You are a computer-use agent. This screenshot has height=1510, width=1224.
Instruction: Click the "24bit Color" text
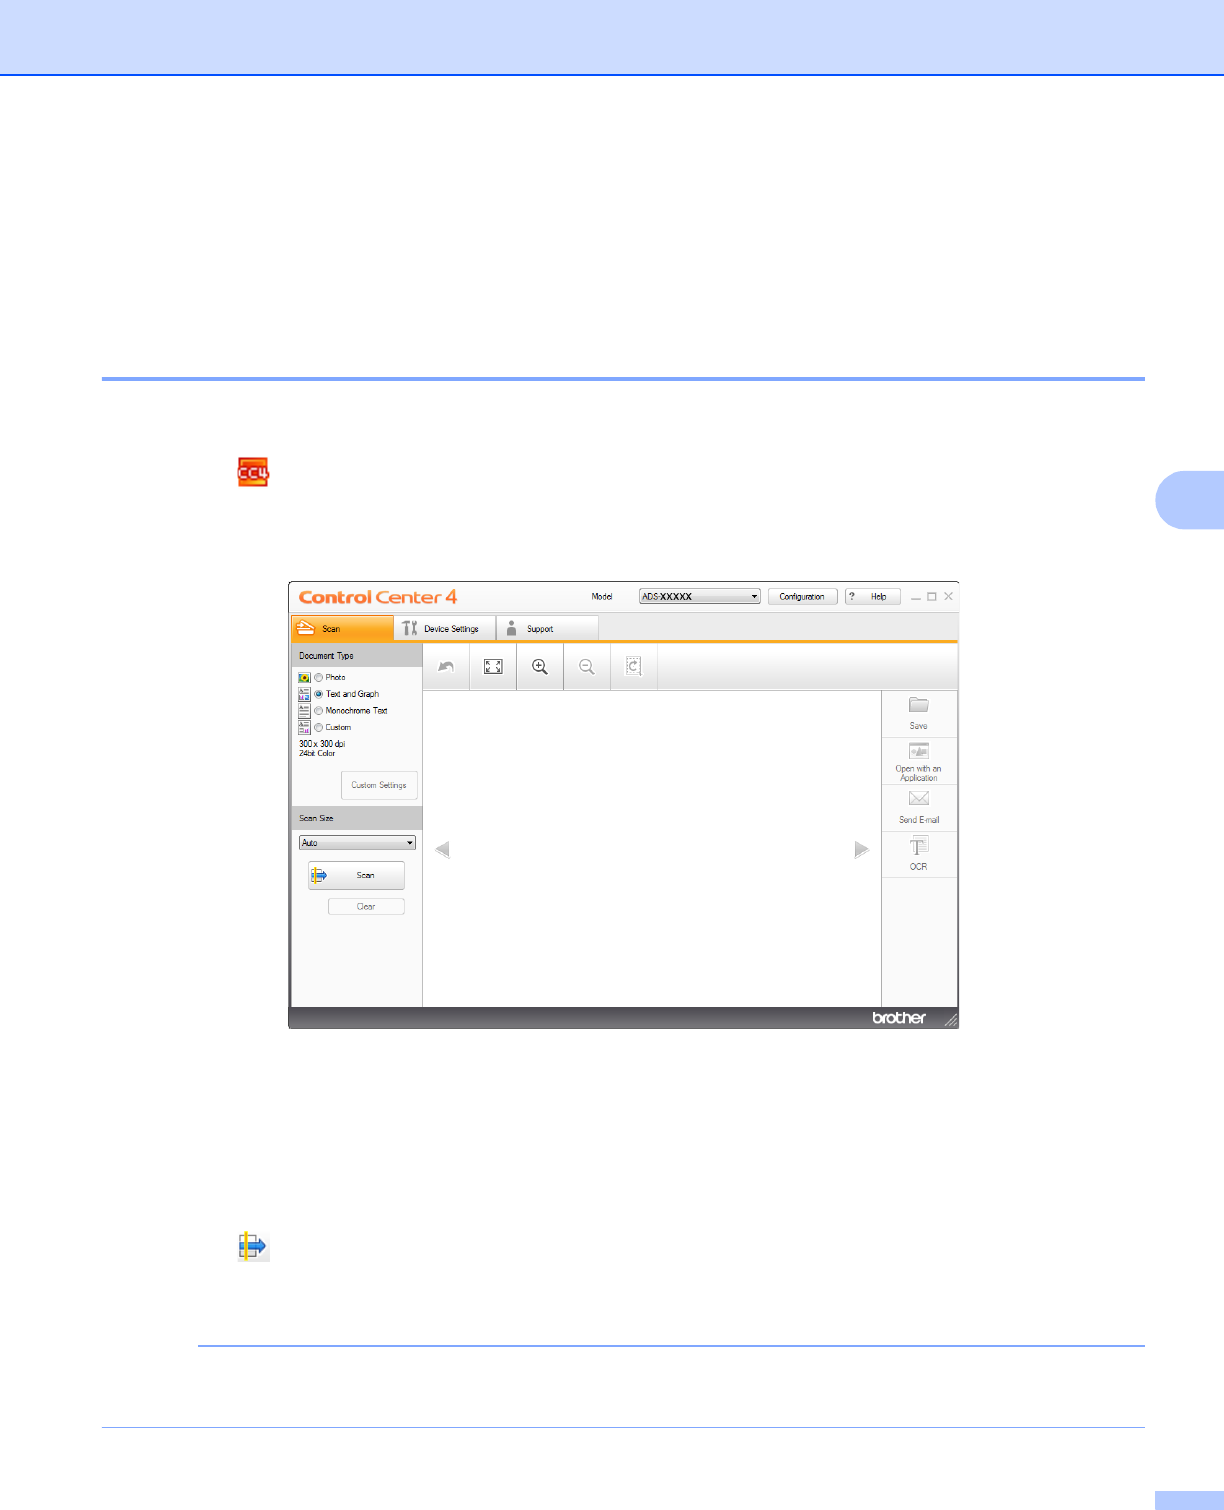pyautogui.click(x=317, y=753)
